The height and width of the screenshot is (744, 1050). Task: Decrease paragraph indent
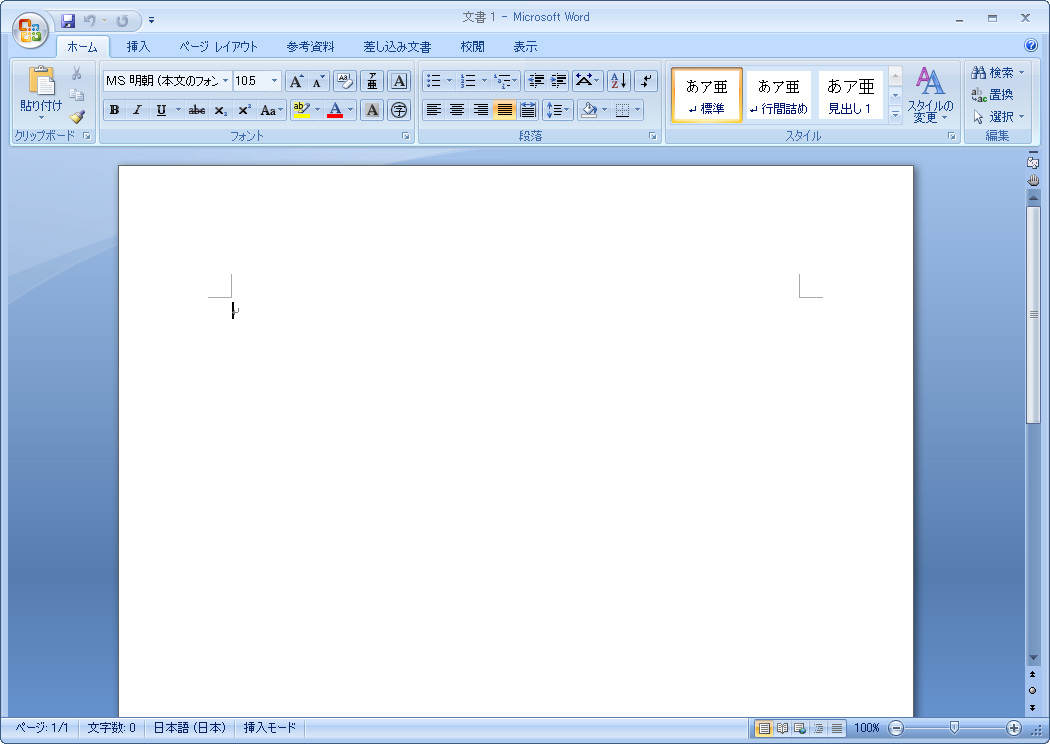pos(536,81)
